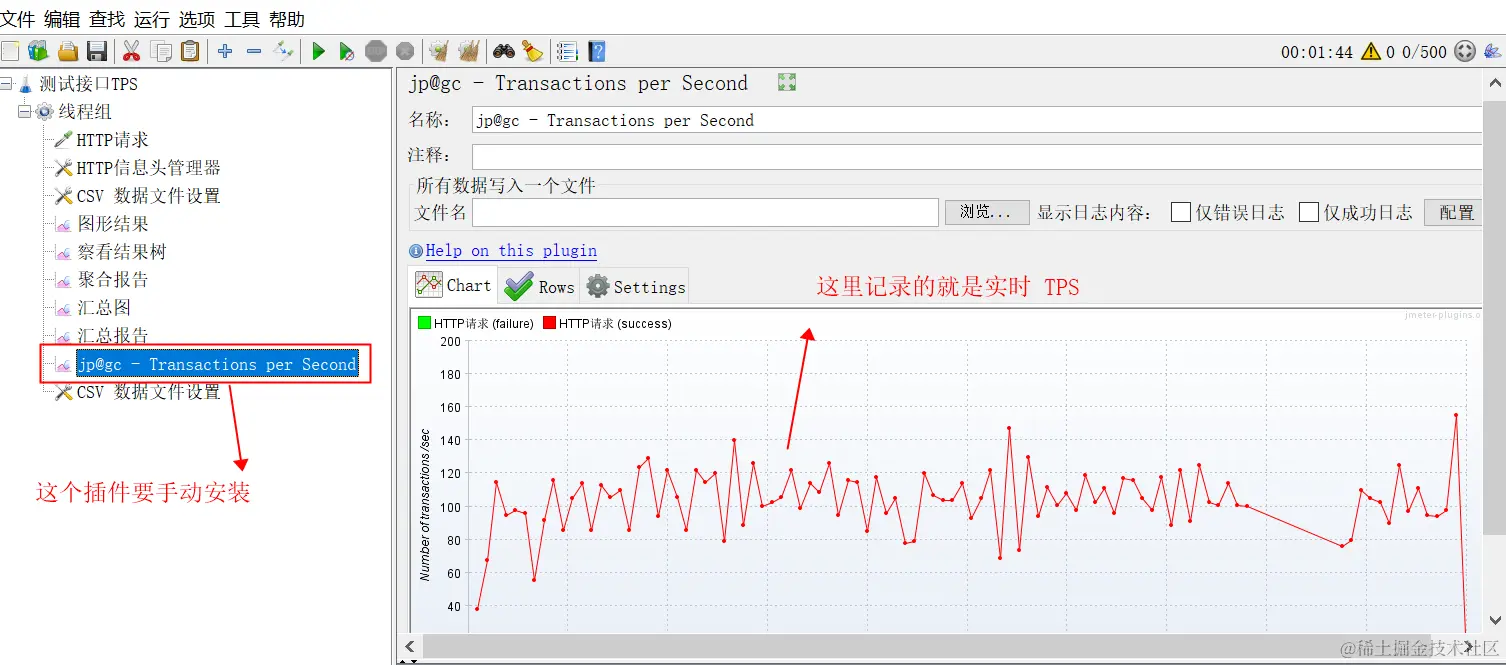
Task: Open the 查找 menu
Action: click(x=107, y=19)
